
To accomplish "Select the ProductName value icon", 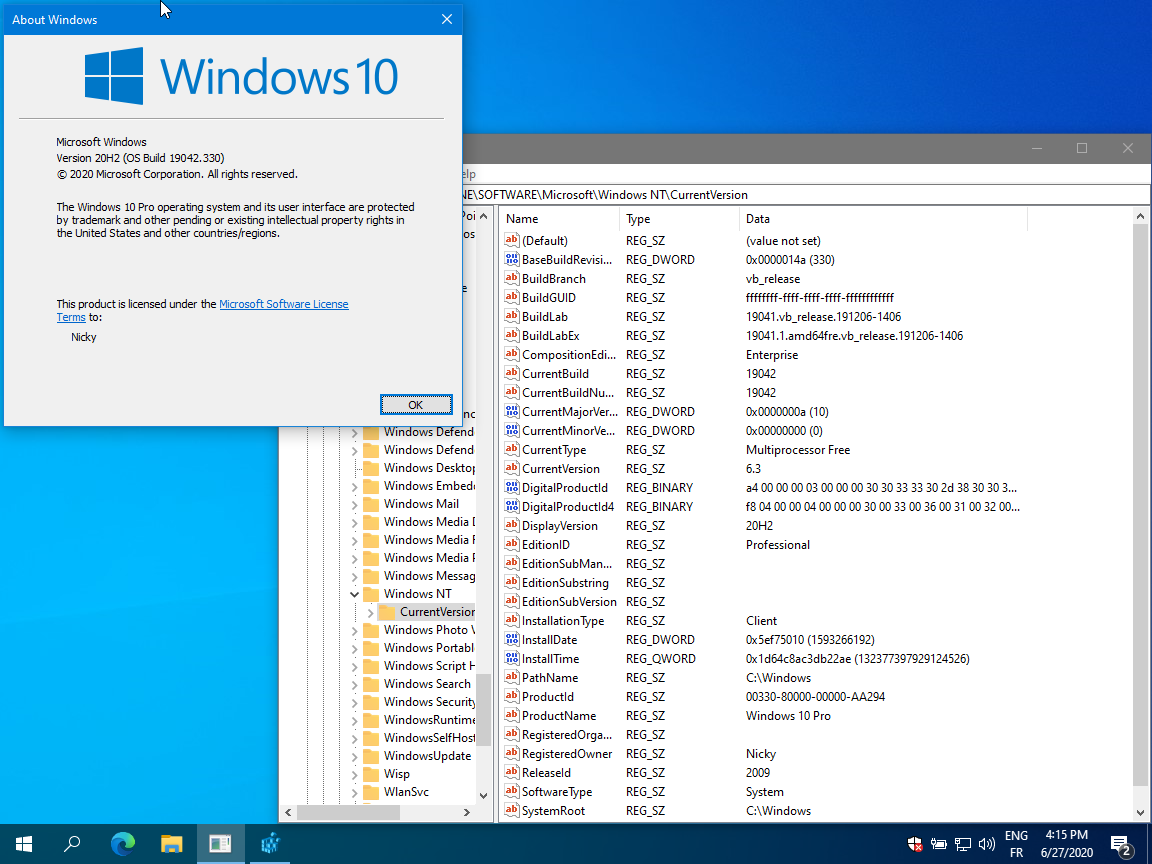I will pos(512,716).
